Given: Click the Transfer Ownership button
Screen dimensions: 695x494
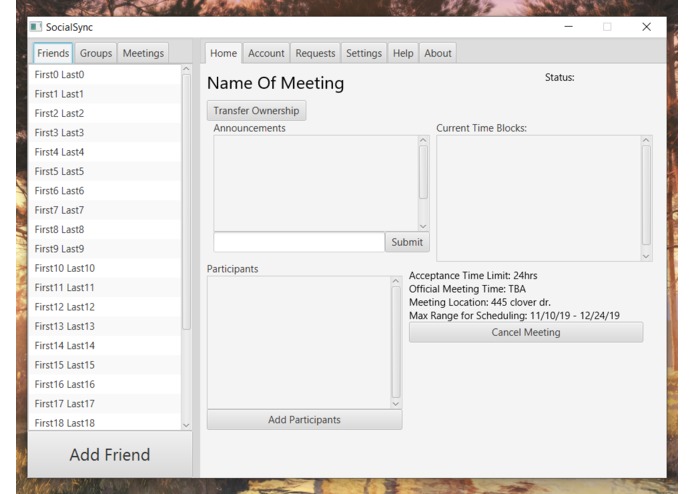Looking at the screenshot, I should click(256, 110).
